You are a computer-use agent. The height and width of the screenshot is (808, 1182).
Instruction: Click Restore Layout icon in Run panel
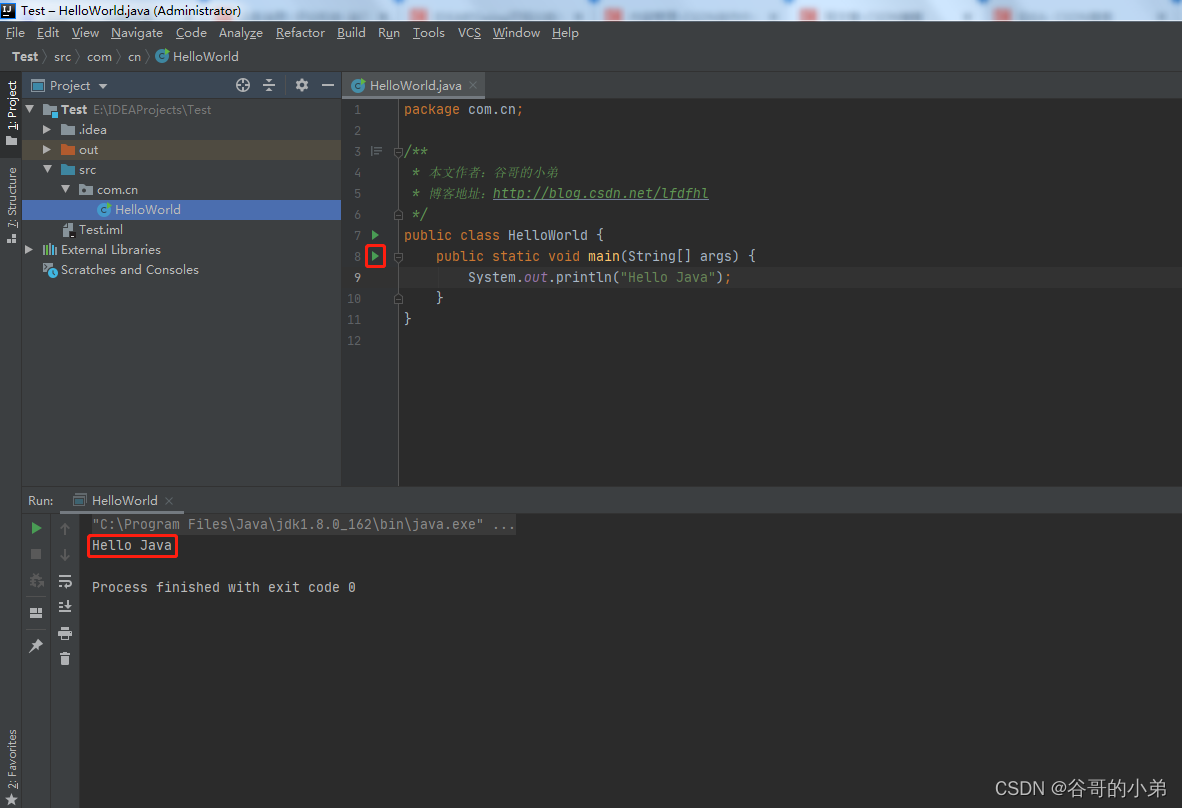click(35, 613)
